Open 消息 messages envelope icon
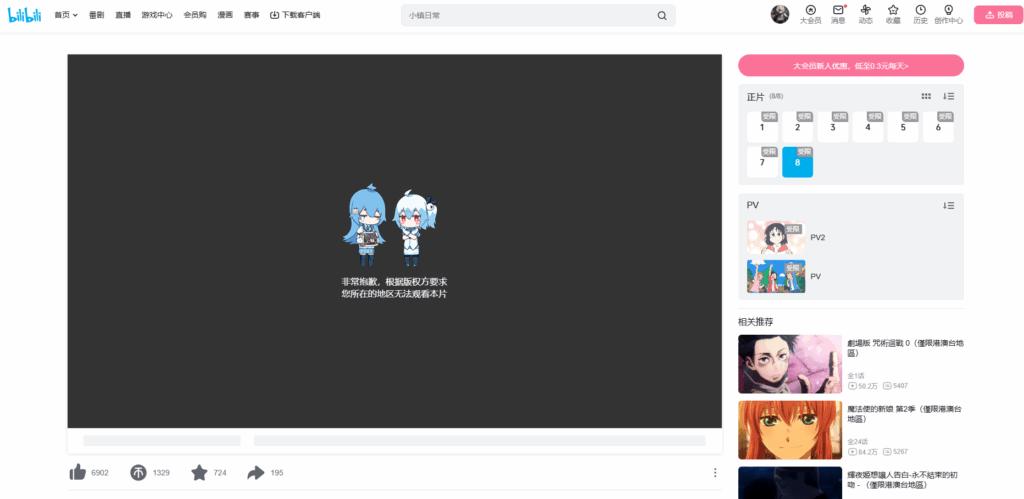 click(x=838, y=14)
